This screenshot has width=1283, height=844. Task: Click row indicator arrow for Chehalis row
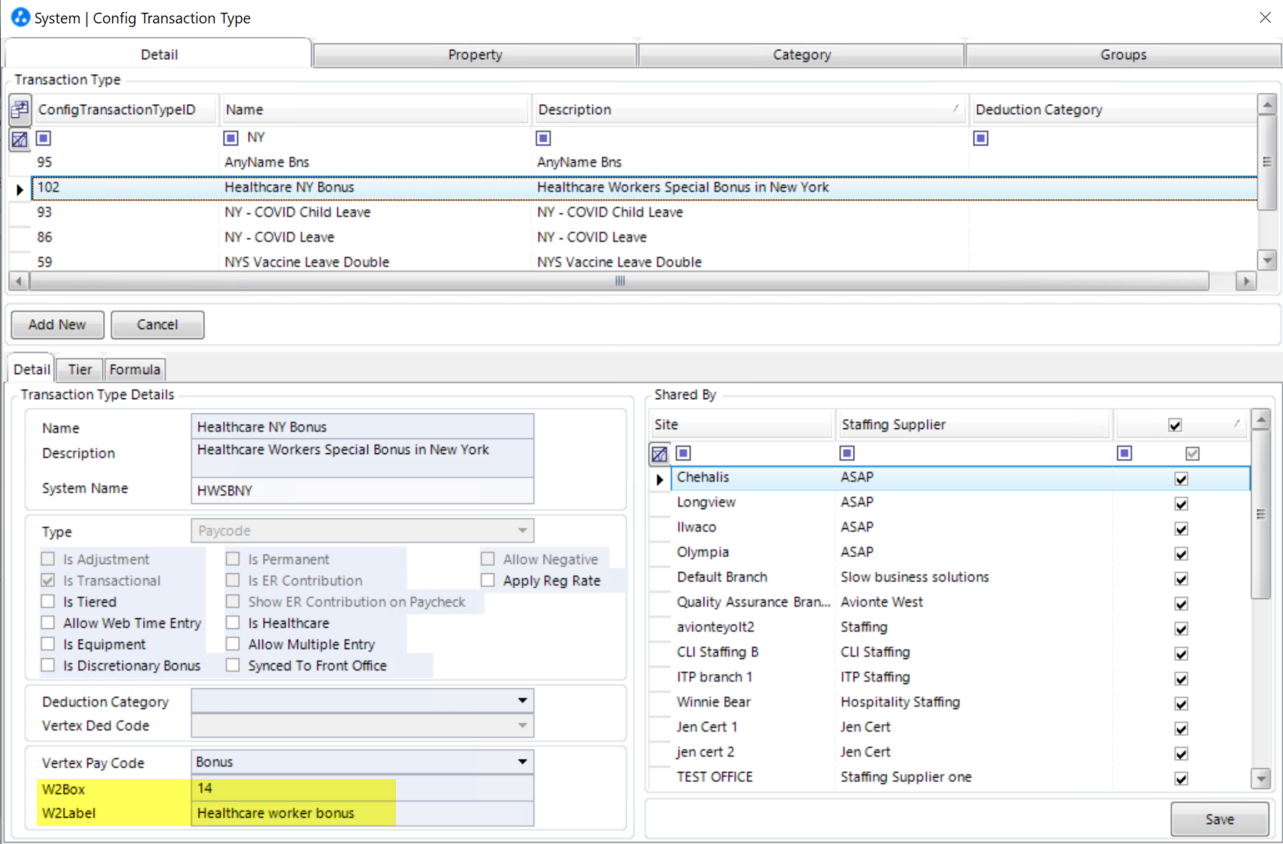[659, 479]
